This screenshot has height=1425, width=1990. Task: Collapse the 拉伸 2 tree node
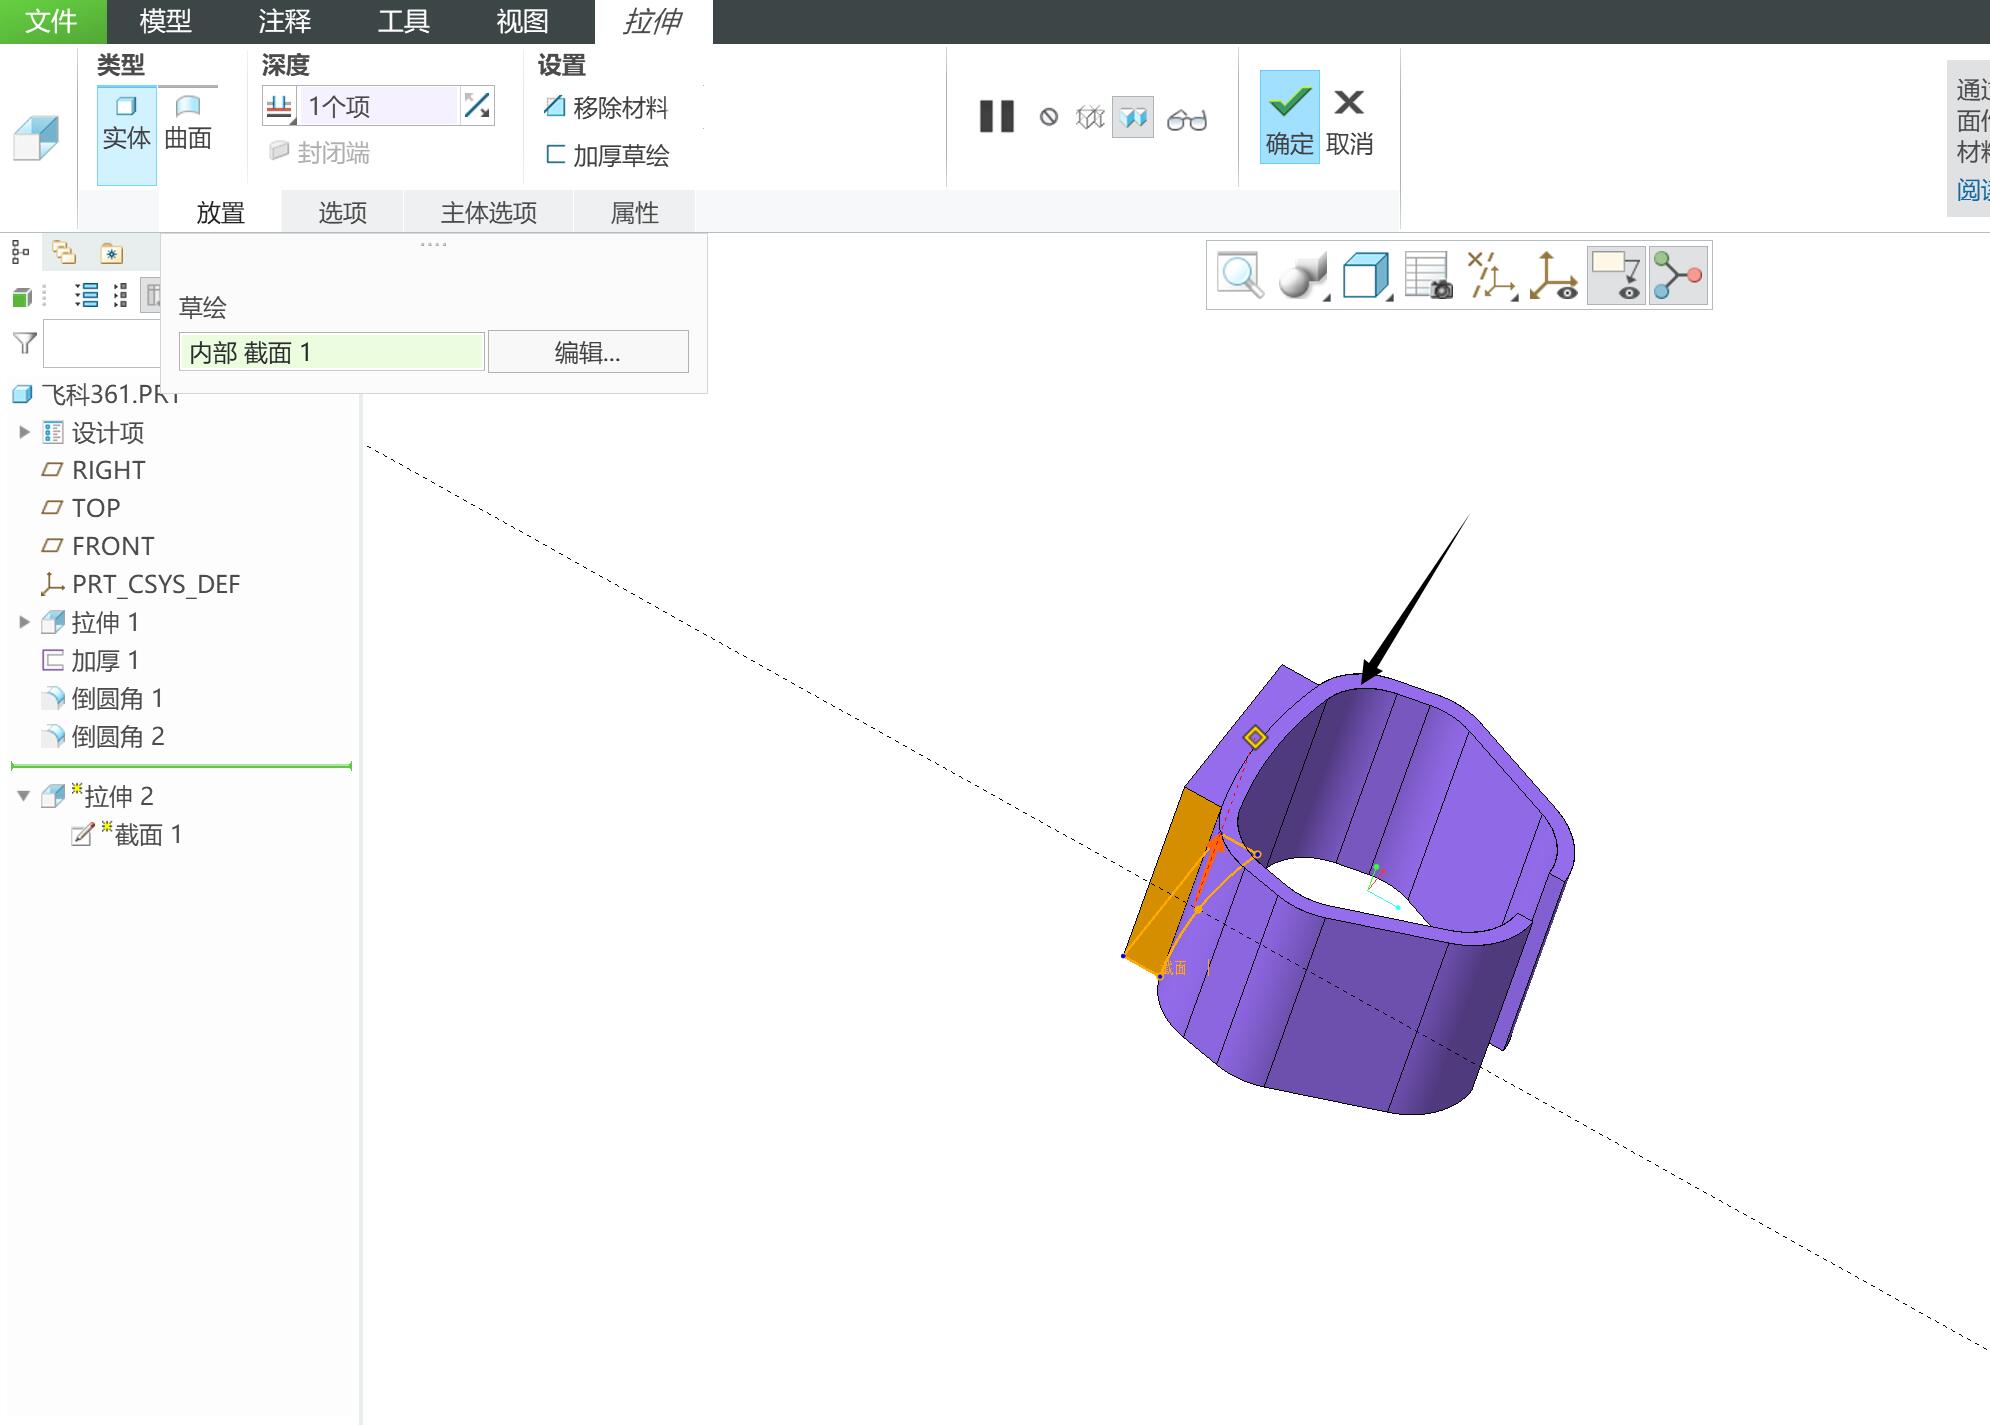coord(24,796)
